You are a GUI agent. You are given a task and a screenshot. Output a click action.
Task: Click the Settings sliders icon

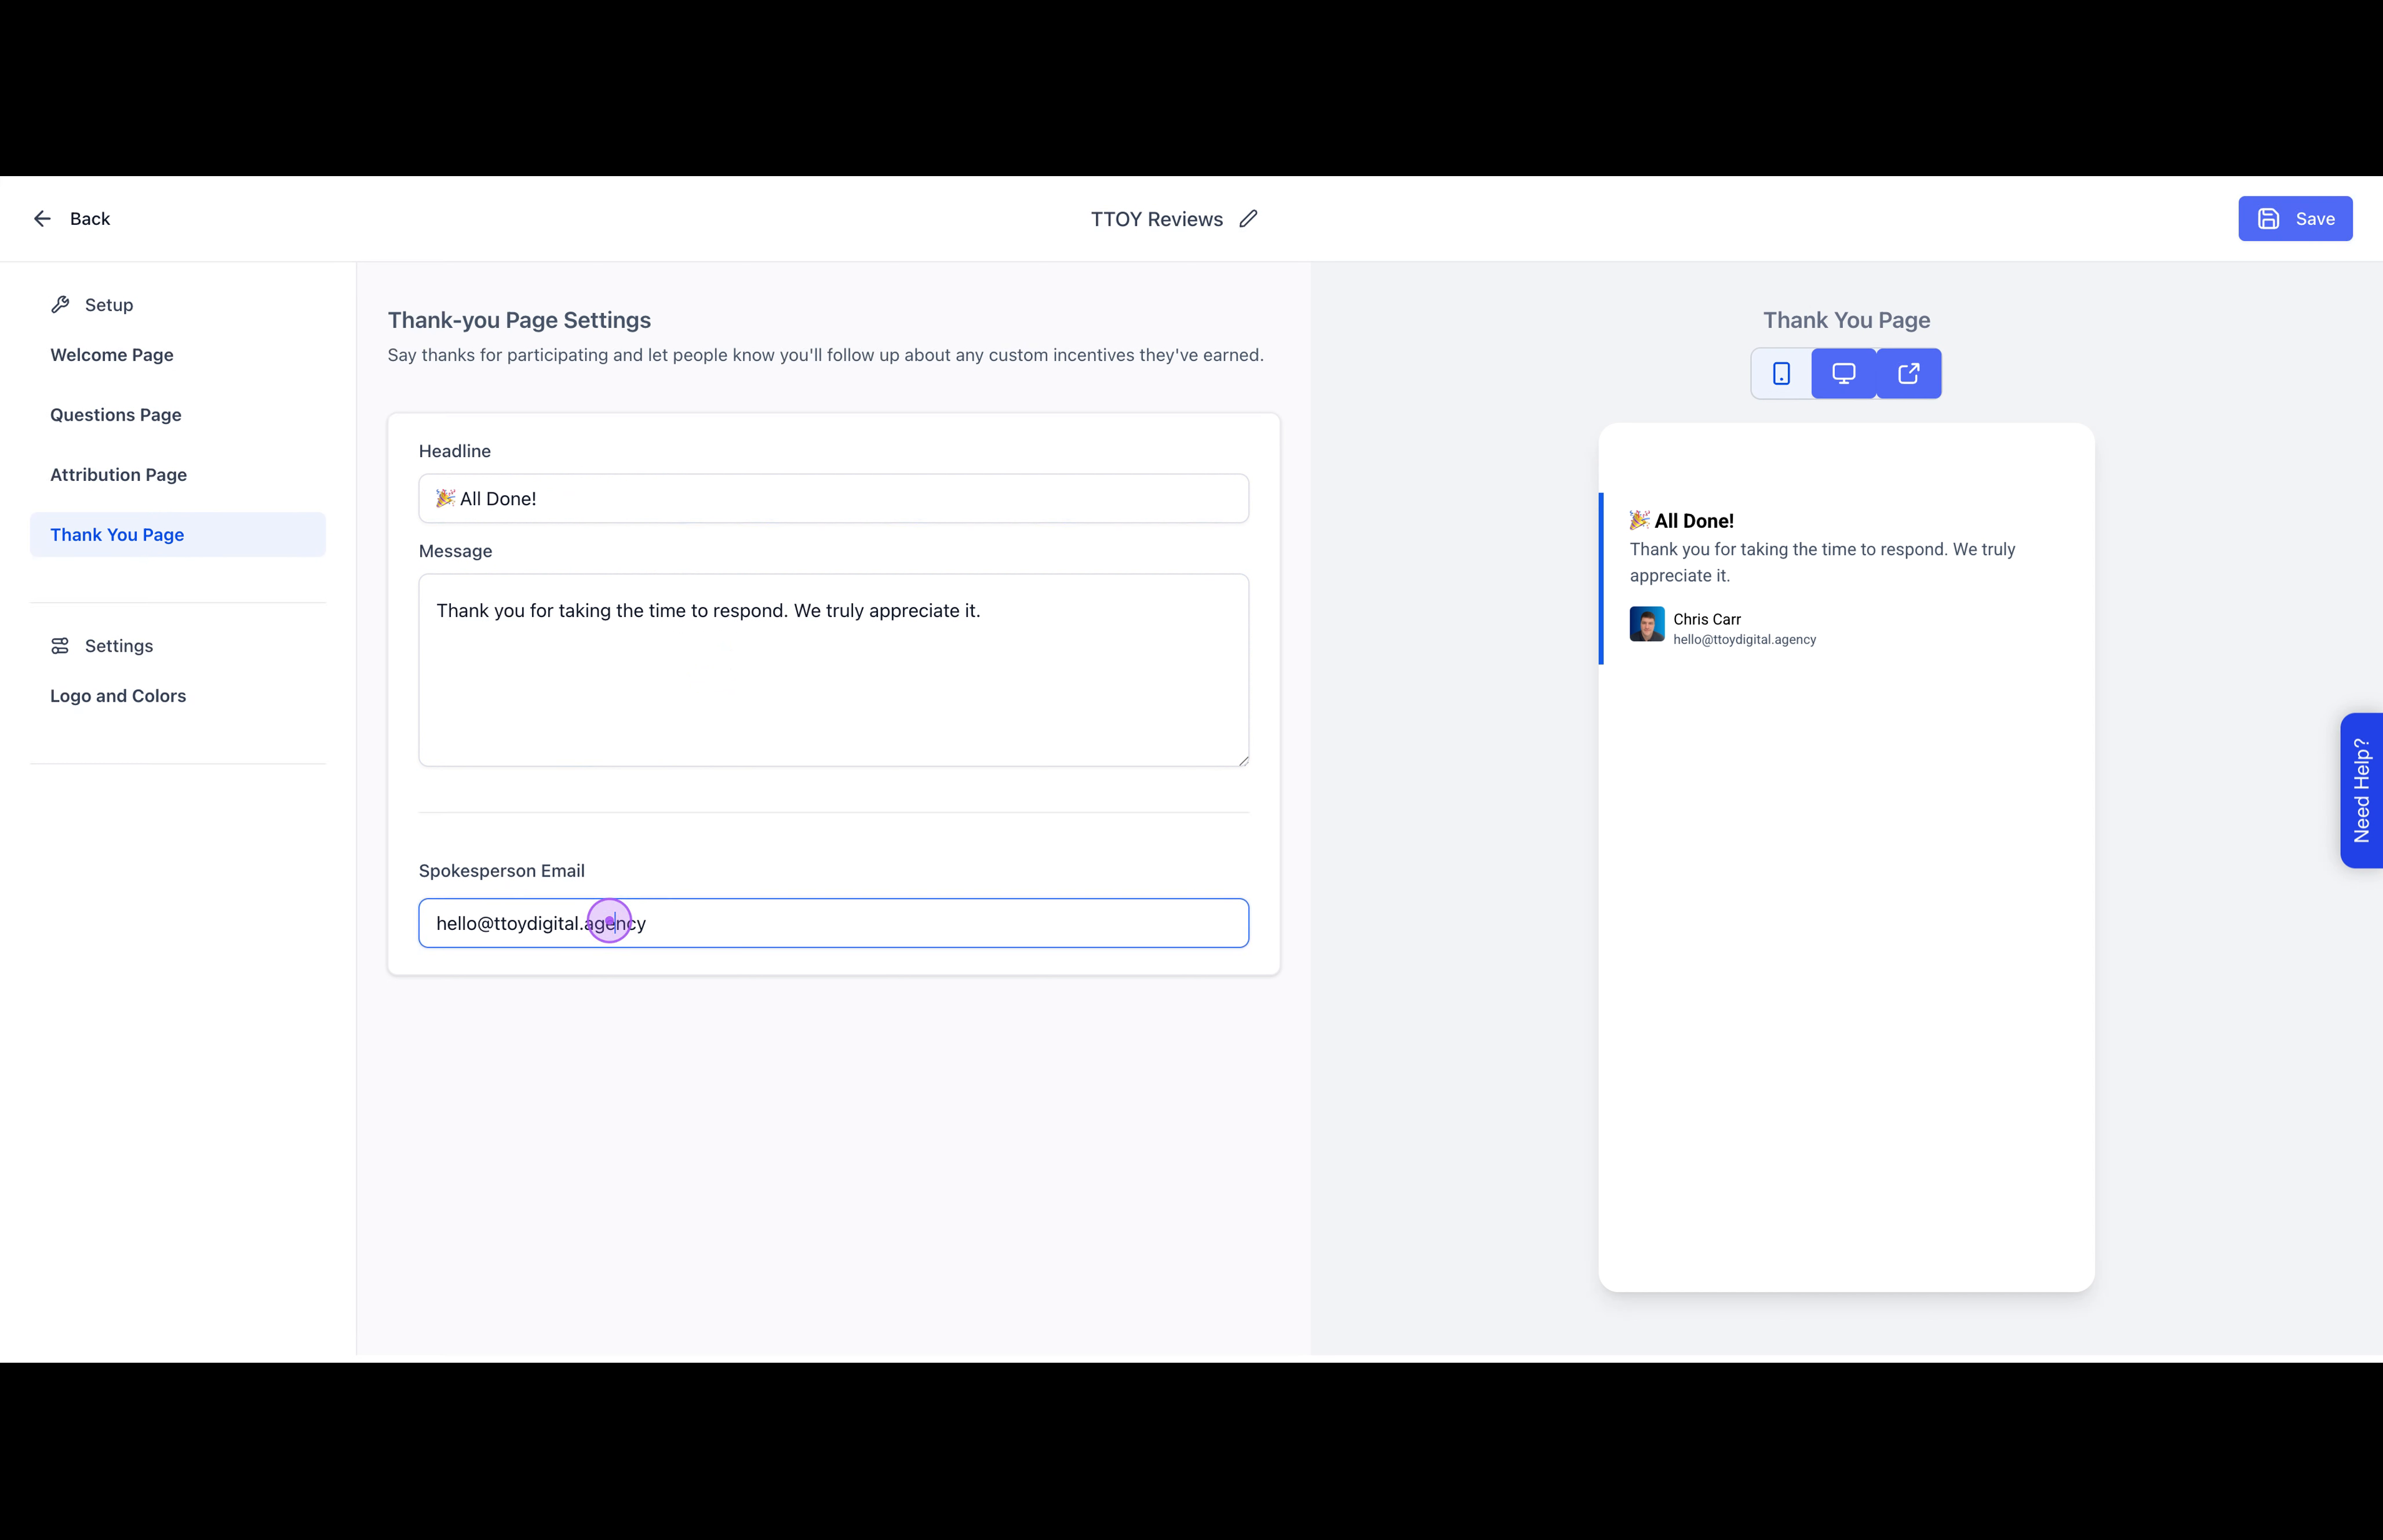coord(60,646)
